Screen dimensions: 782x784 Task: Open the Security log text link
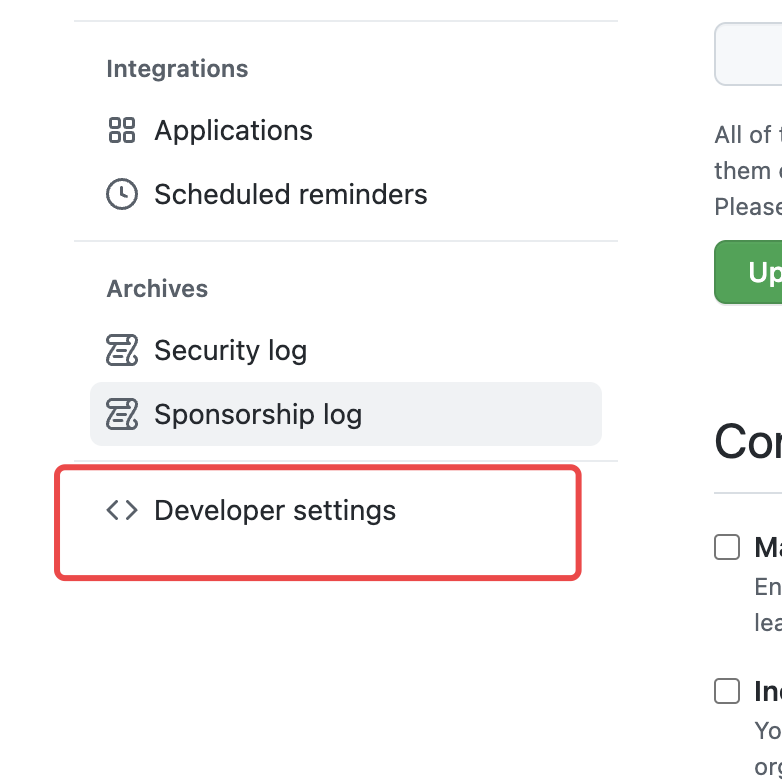pos(230,351)
